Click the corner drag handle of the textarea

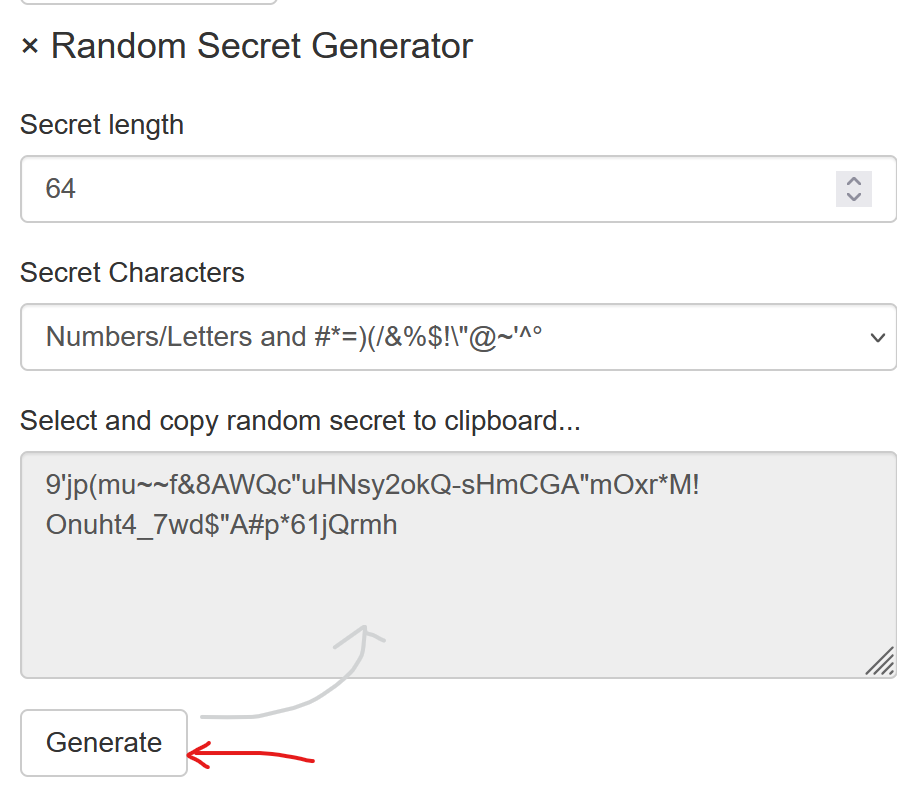881,659
